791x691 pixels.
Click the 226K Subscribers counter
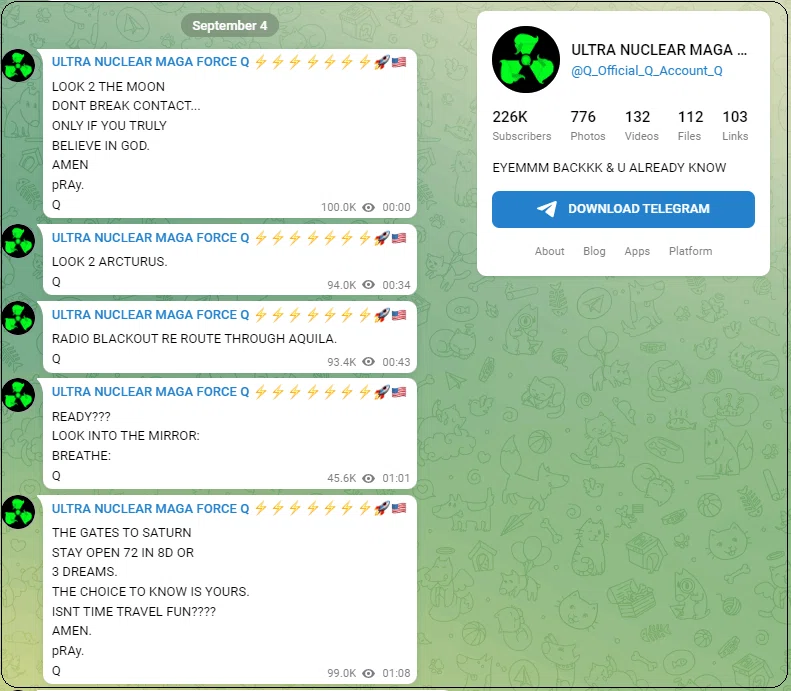pos(522,126)
